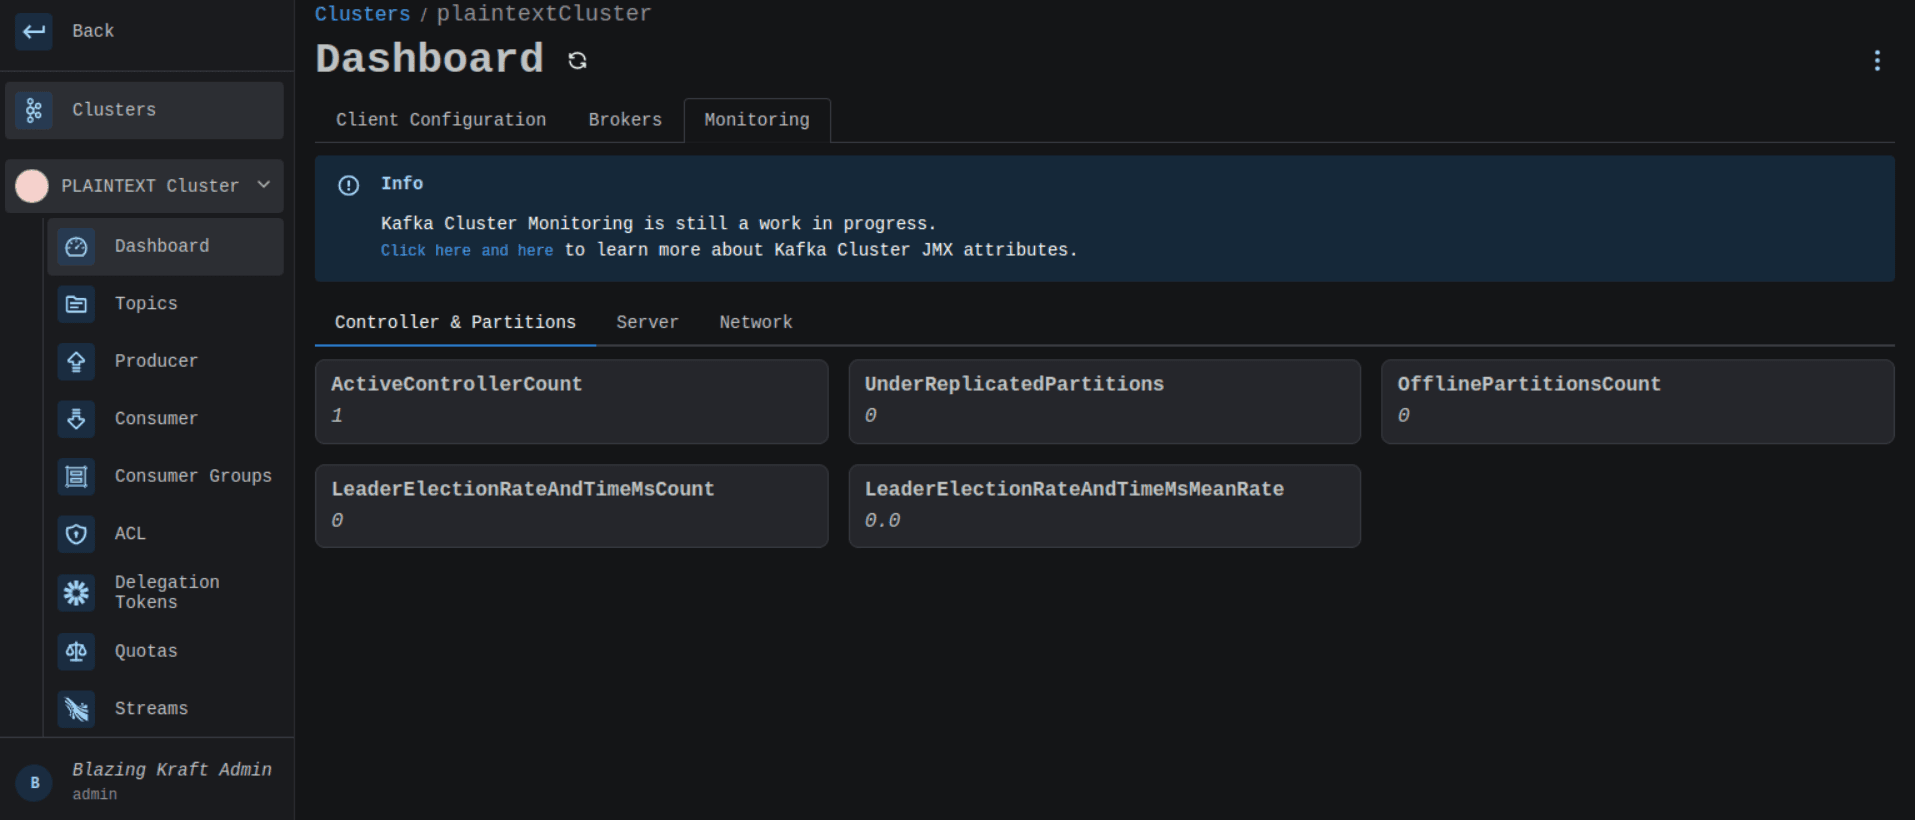Click the Back label in sidebar
Screen dimensions: 1915x820
pos(93,31)
